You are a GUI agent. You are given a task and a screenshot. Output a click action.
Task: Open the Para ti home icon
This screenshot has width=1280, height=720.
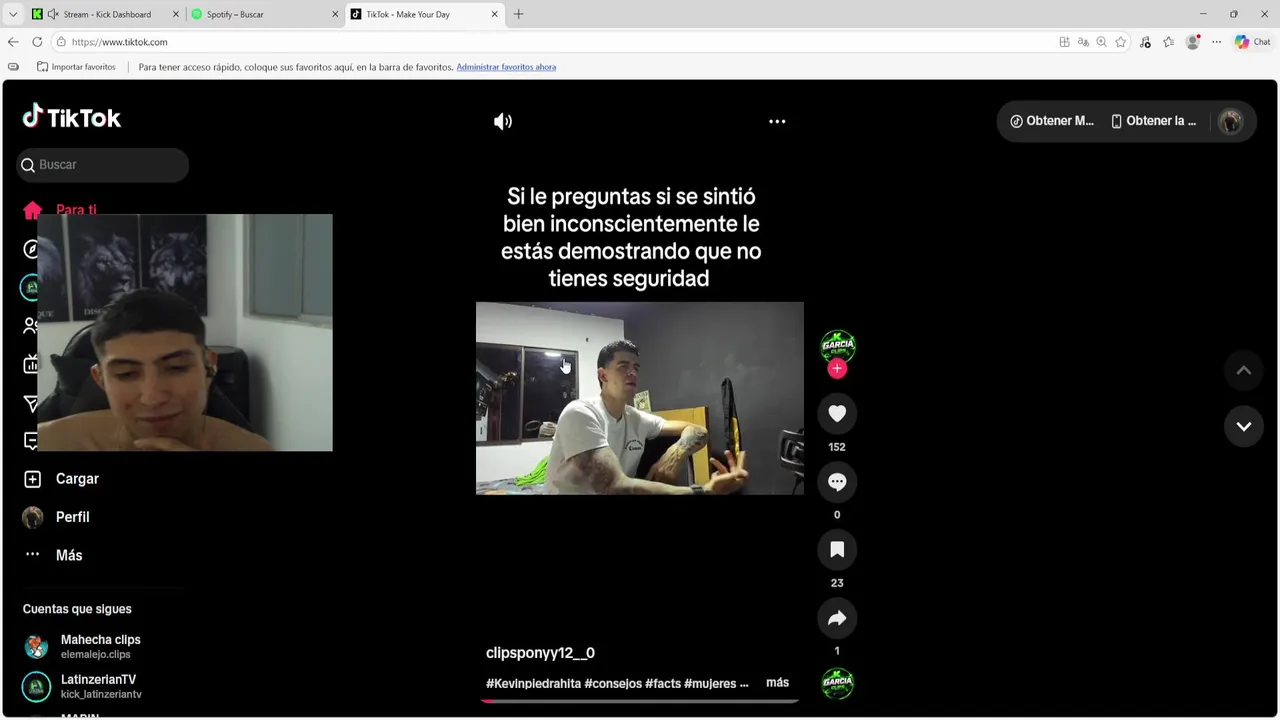pos(33,210)
